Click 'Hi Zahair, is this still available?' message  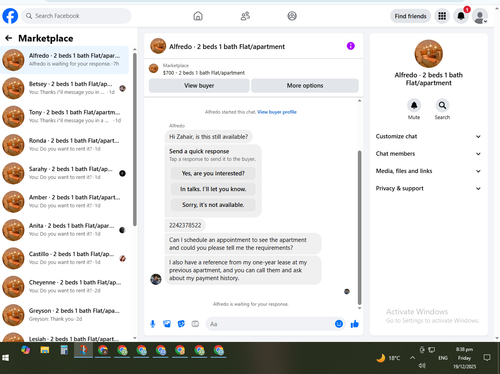(x=208, y=137)
